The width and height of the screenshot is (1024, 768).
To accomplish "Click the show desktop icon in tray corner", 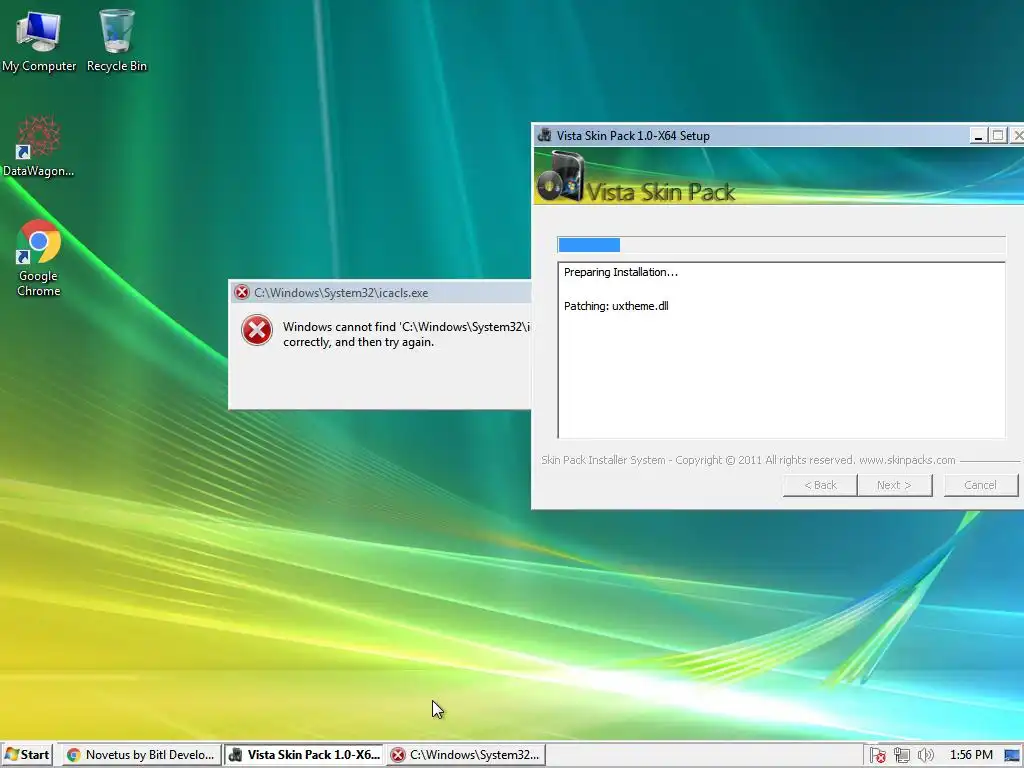I will tap(1013, 756).
